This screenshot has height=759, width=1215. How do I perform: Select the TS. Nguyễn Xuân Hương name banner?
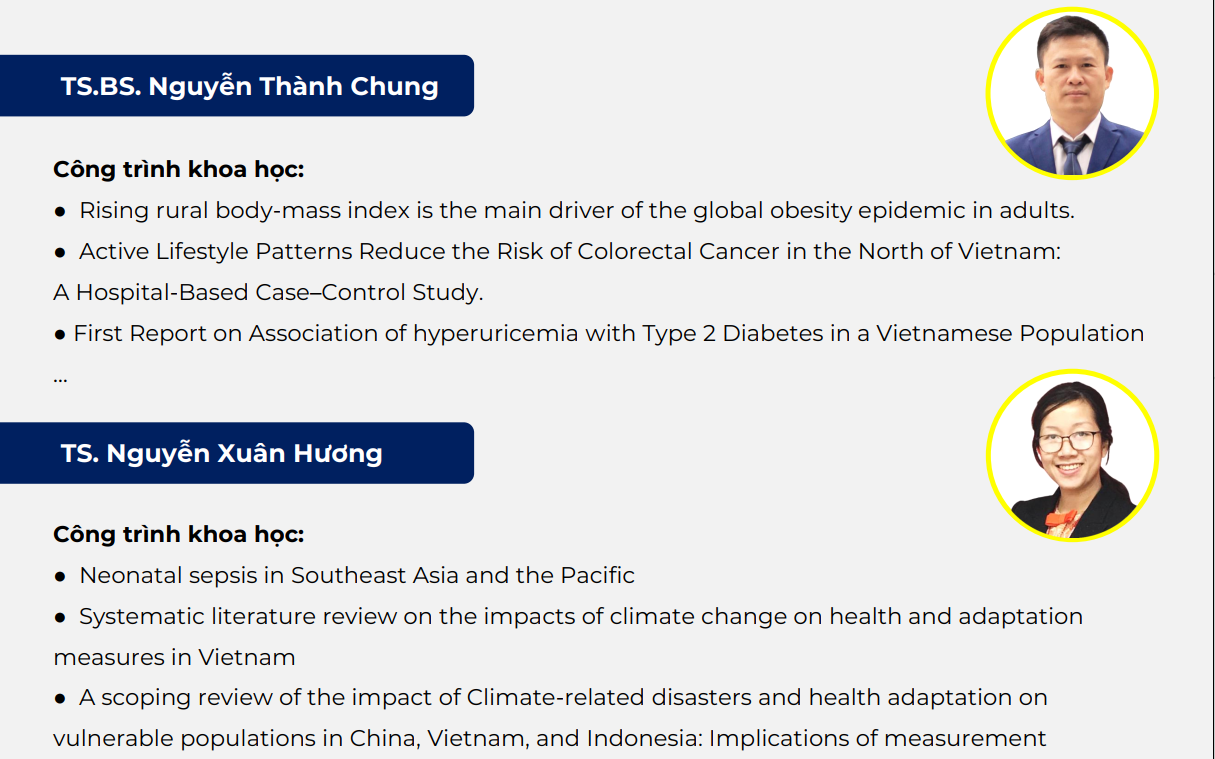click(237, 453)
